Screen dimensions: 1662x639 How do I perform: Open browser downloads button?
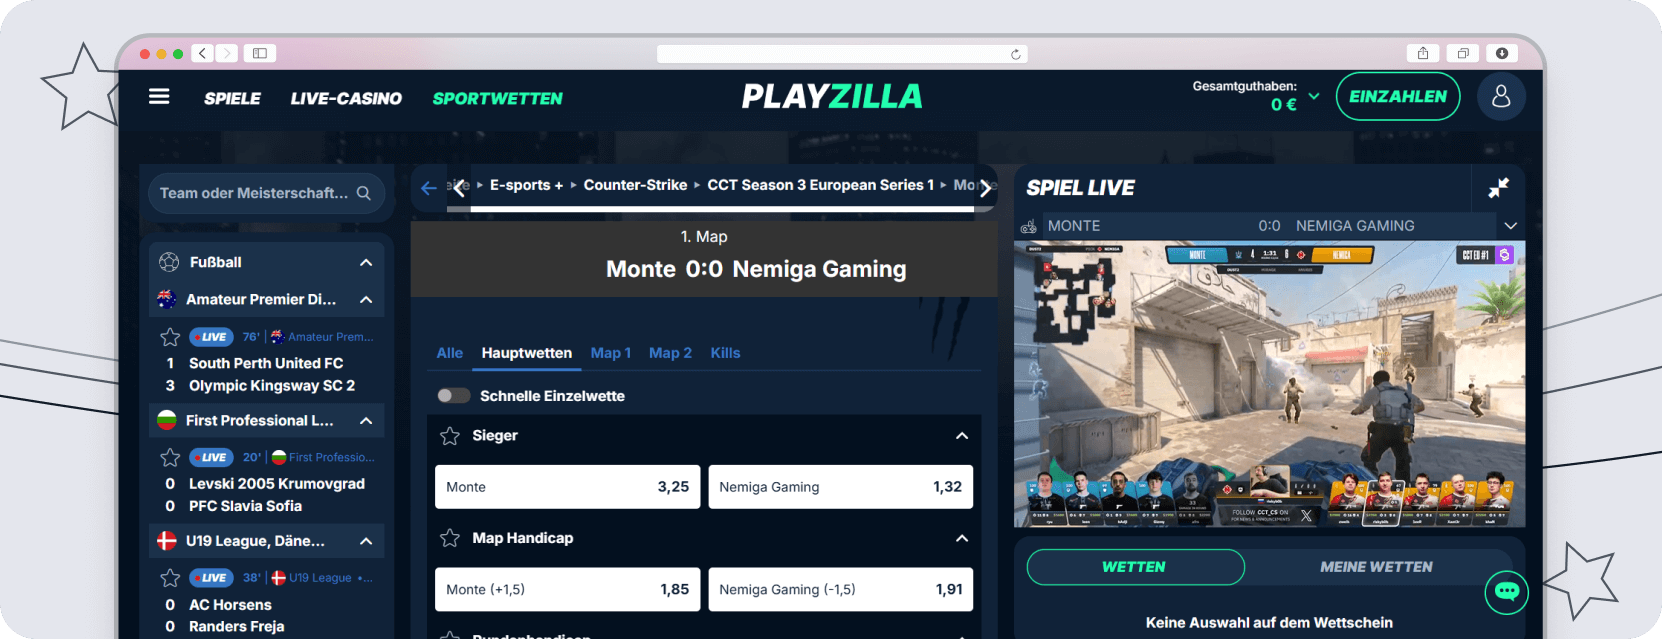coord(1502,53)
